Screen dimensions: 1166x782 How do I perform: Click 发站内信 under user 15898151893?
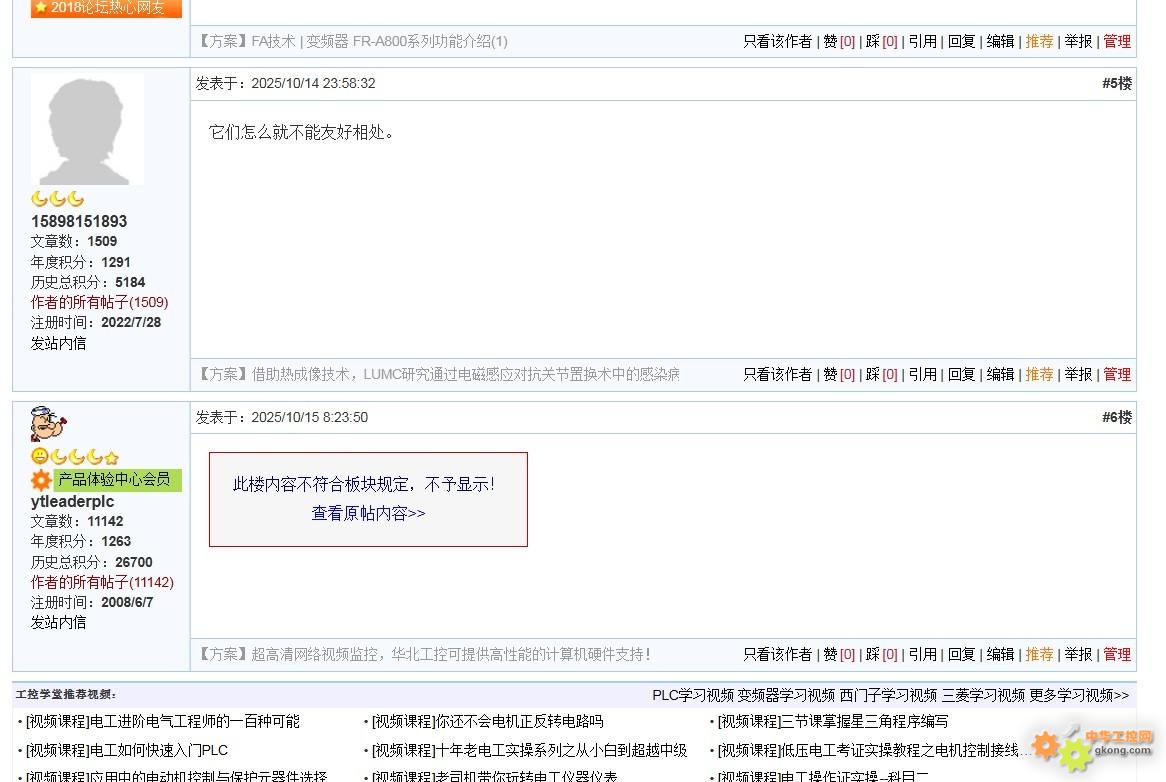click(x=58, y=343)
